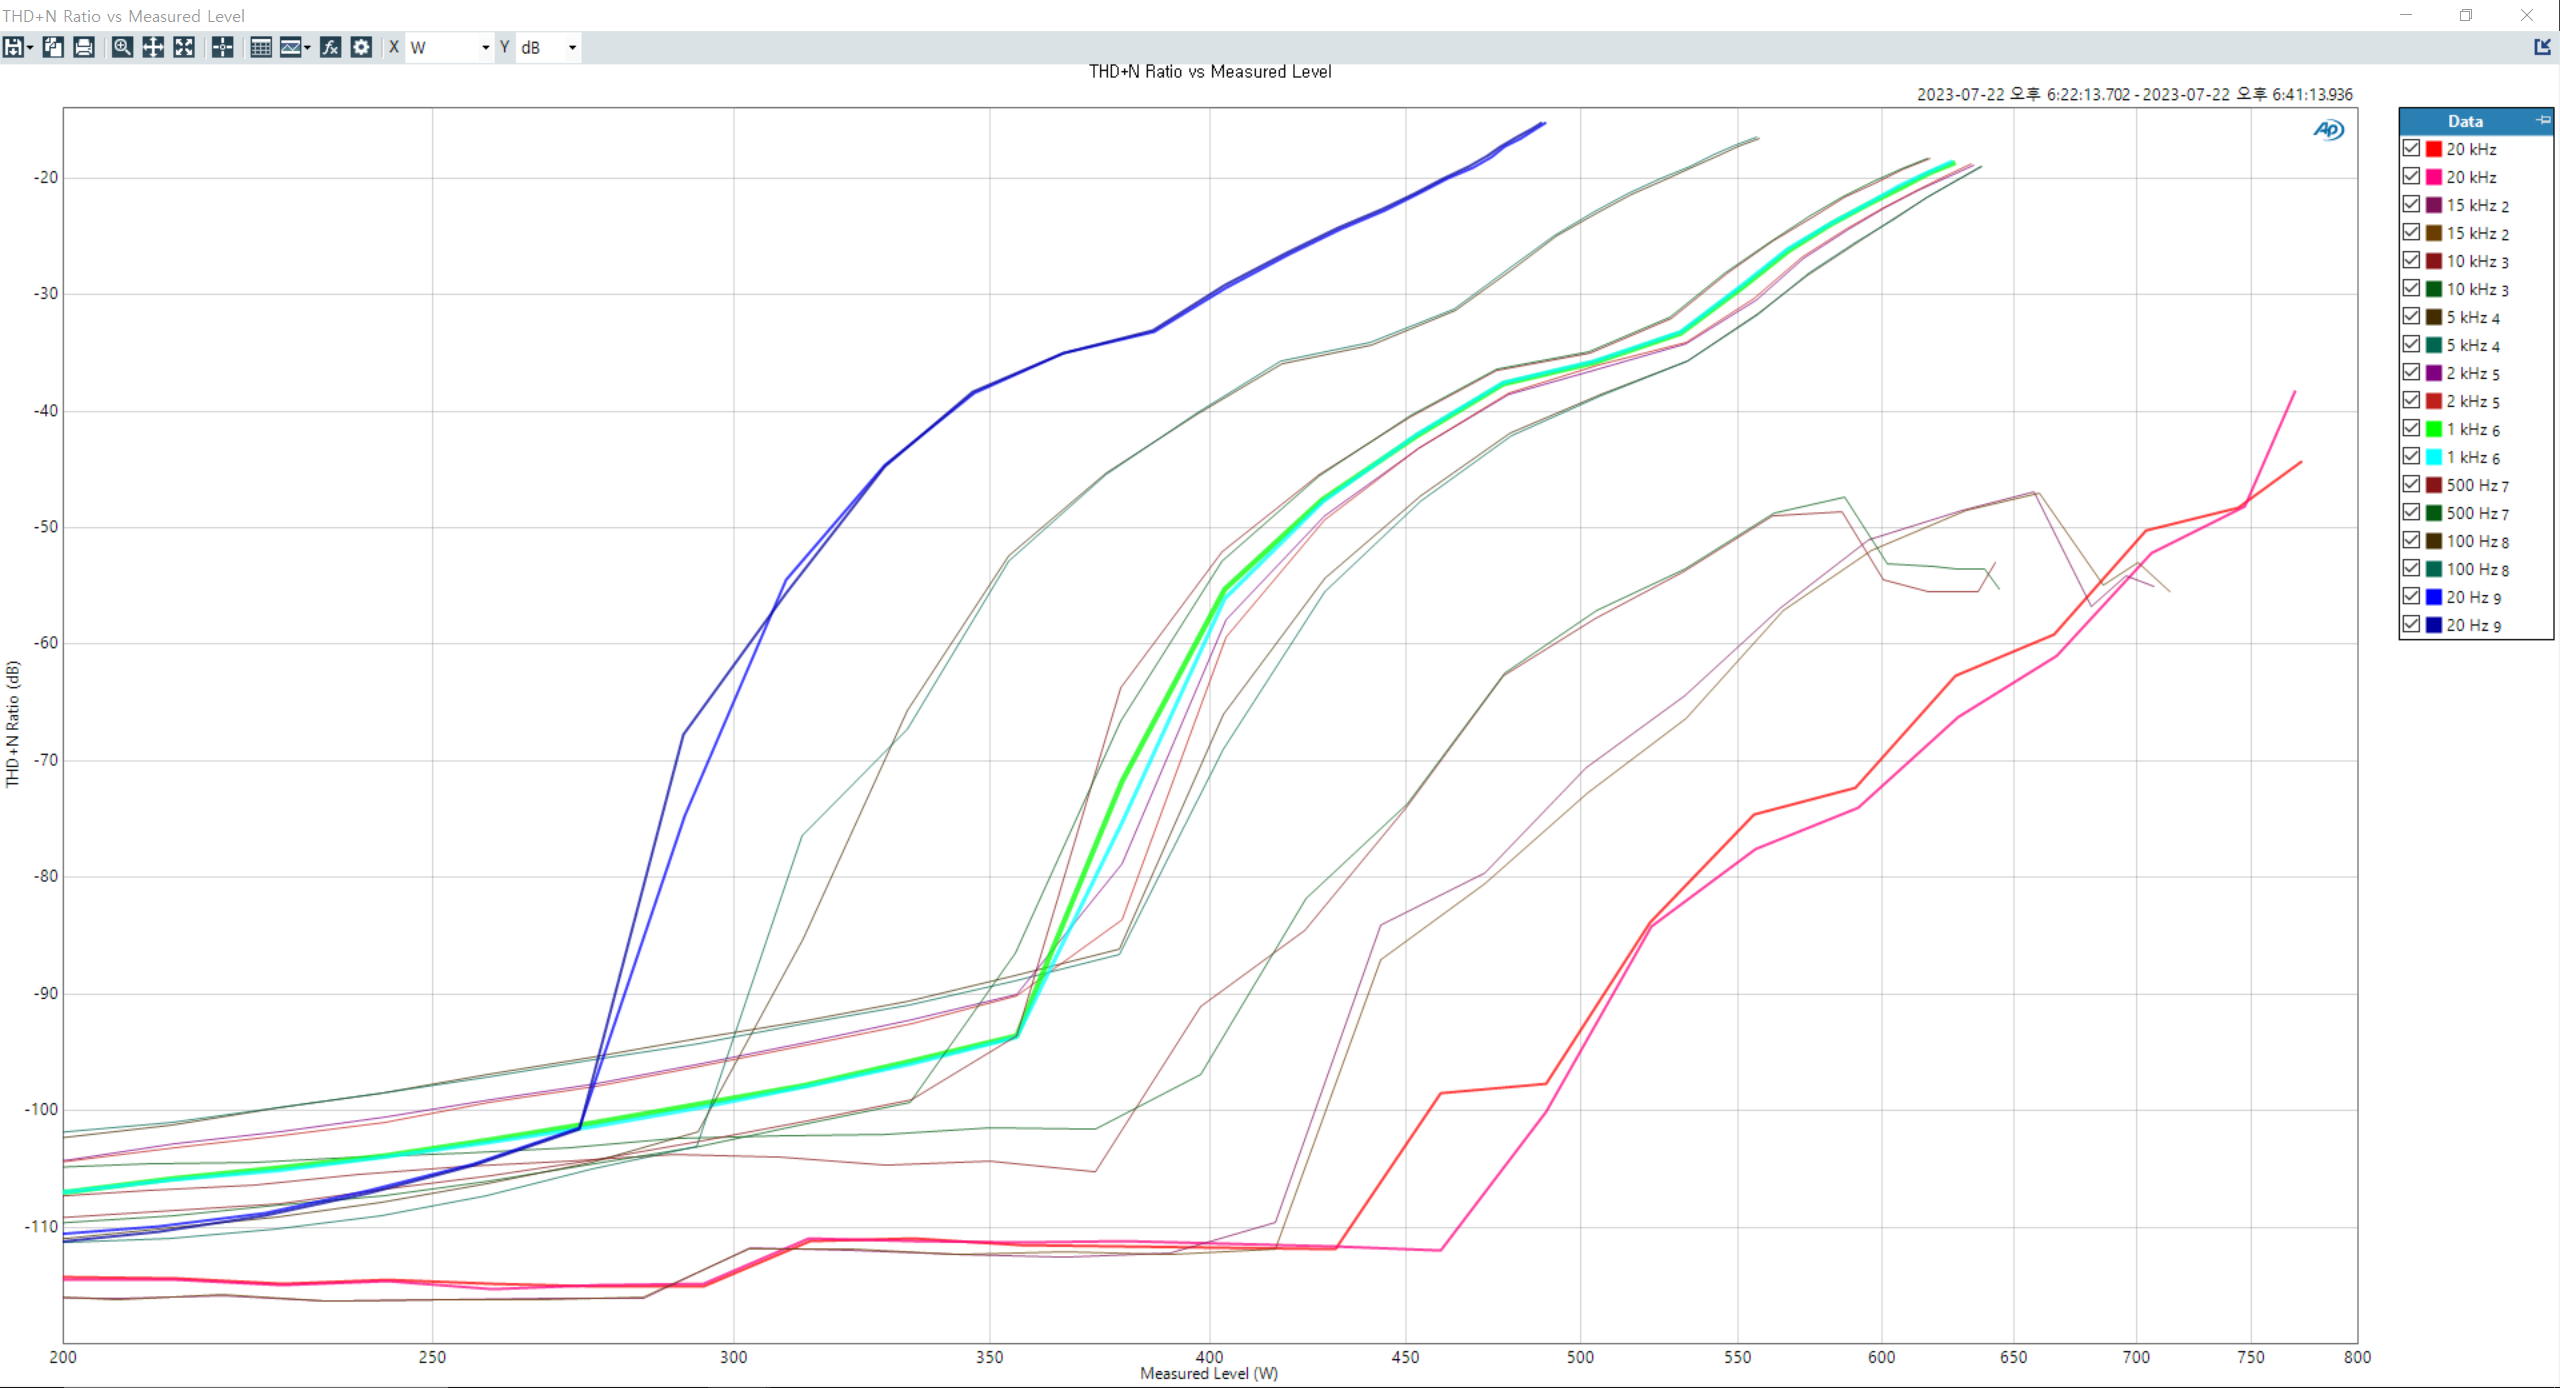Select the dark red 500 Hz 7 label

coord(2478,485)
